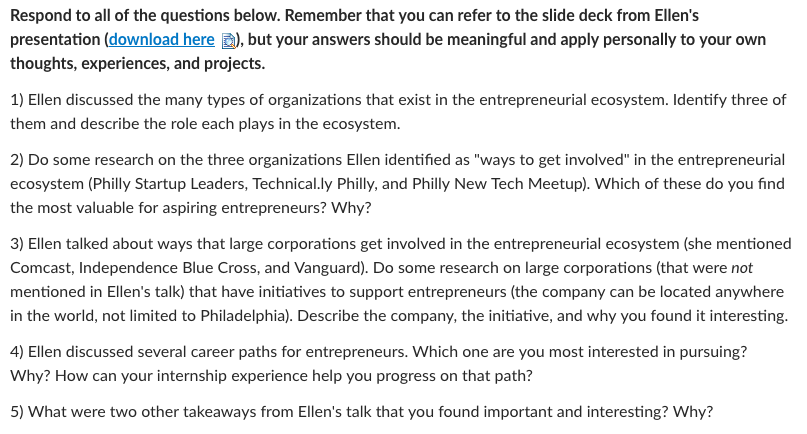Click question 5 about two other takeaways
The width and height of the screenshot is (807, 434).
[361, 412]
